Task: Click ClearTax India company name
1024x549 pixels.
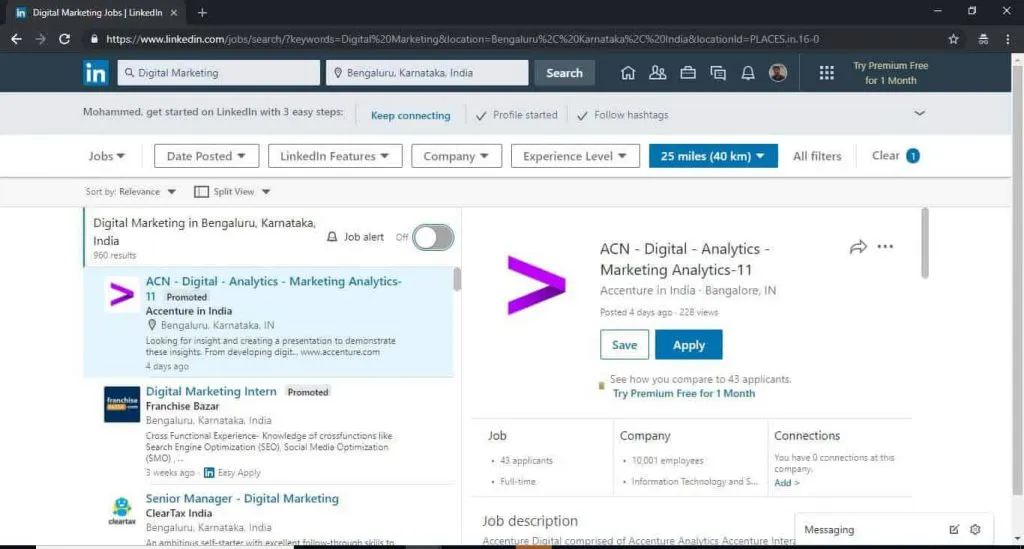Action: tap(179, 513)
